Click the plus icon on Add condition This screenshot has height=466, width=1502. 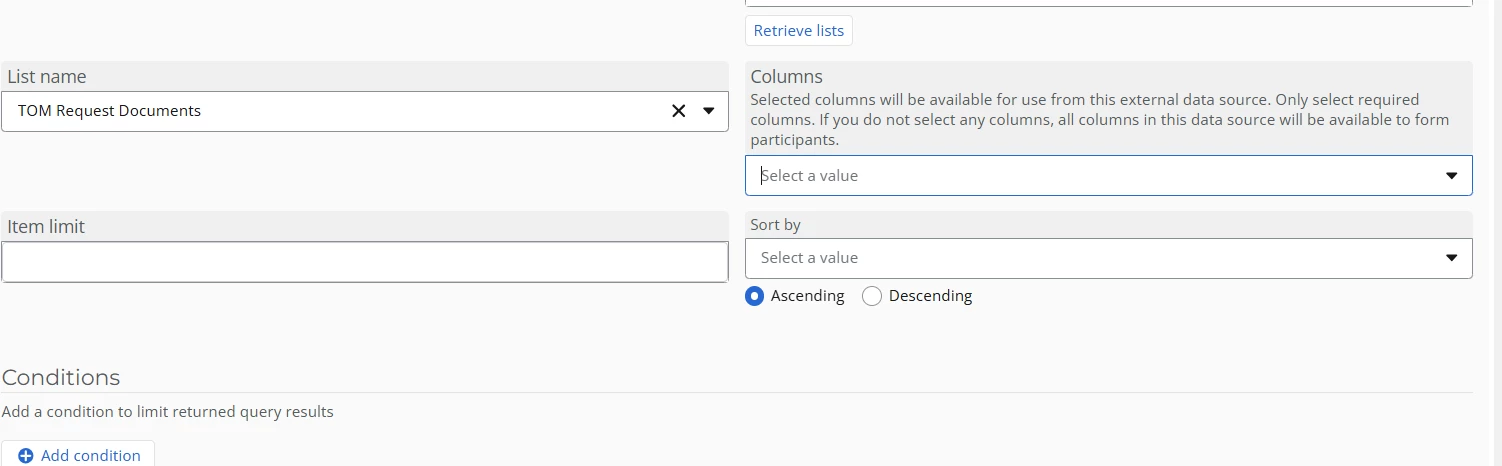[x=26, y=456]
